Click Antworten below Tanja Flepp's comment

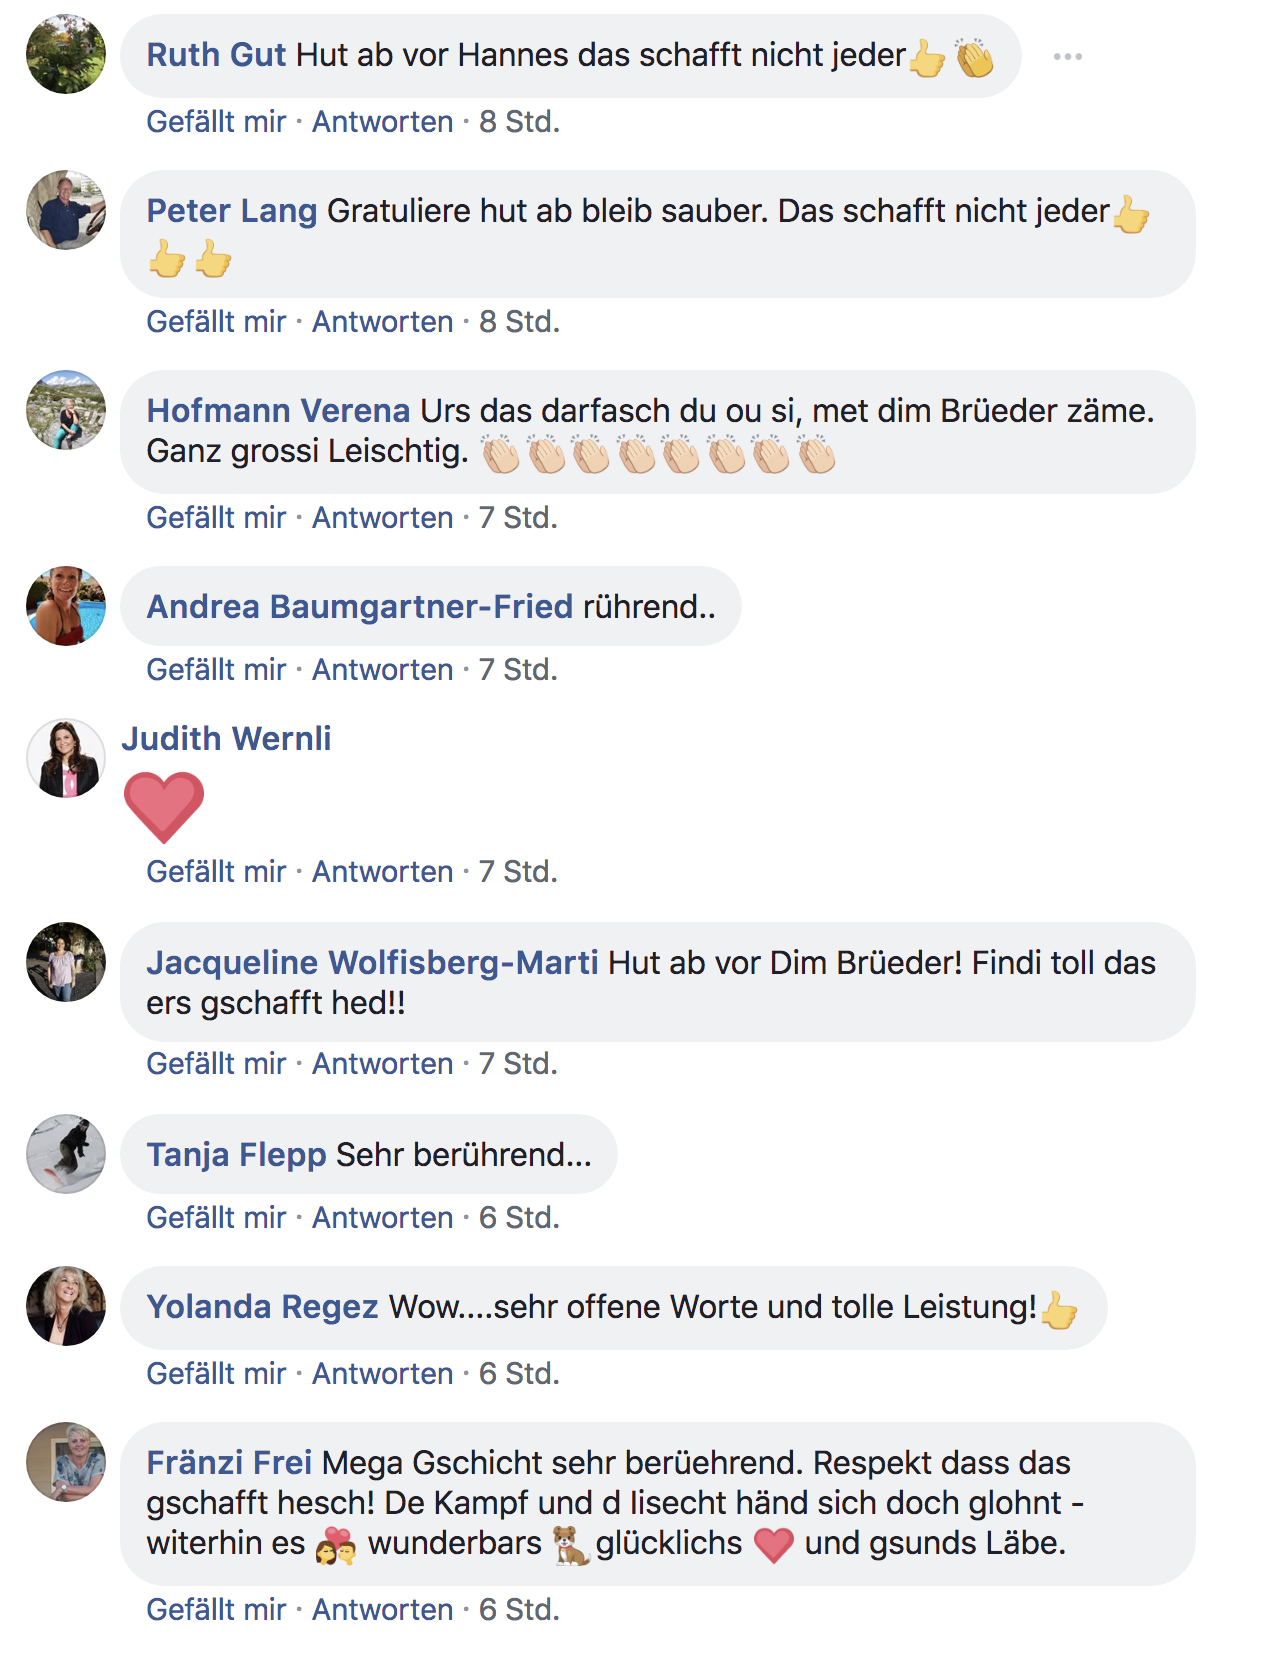click(383, 1218)
